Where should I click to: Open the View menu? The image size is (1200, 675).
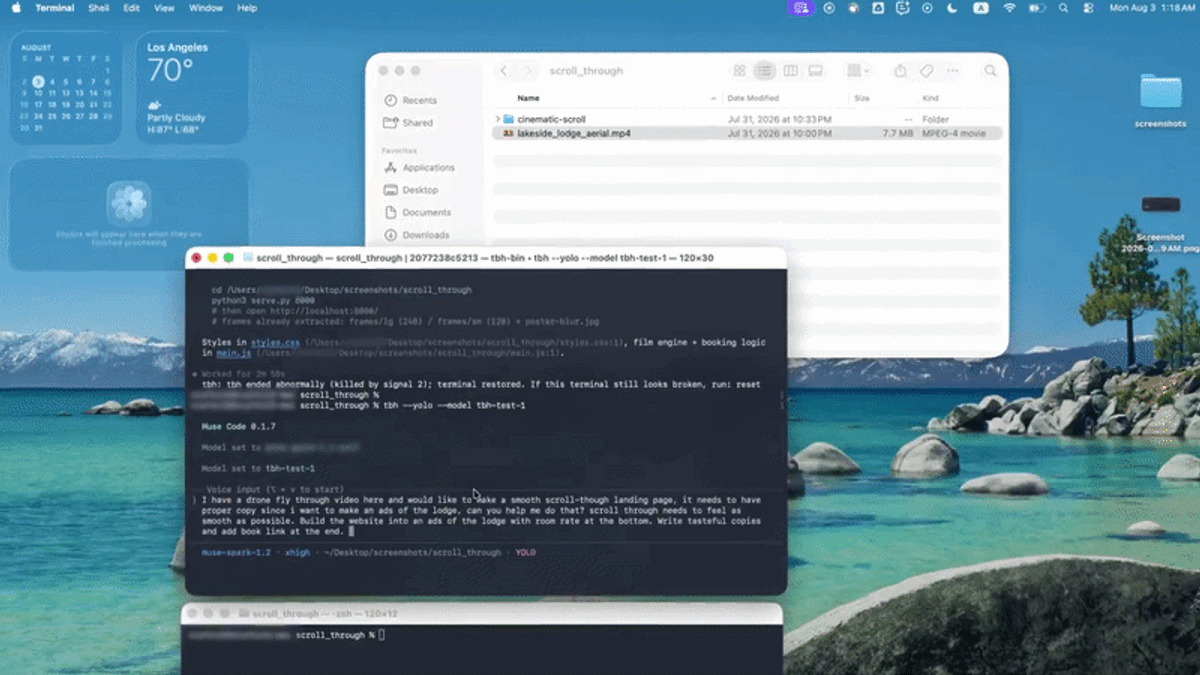point(164,8)
